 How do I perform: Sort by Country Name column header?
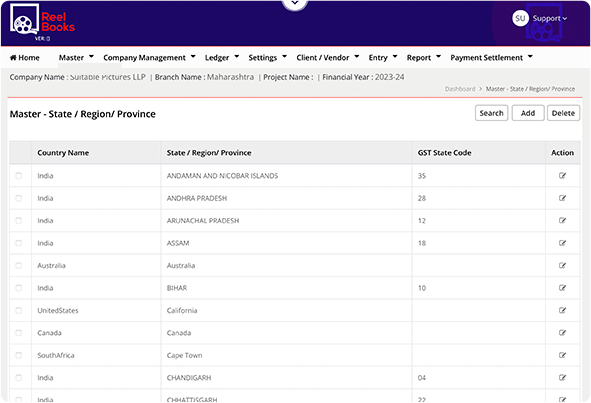[x=63, y=153]
